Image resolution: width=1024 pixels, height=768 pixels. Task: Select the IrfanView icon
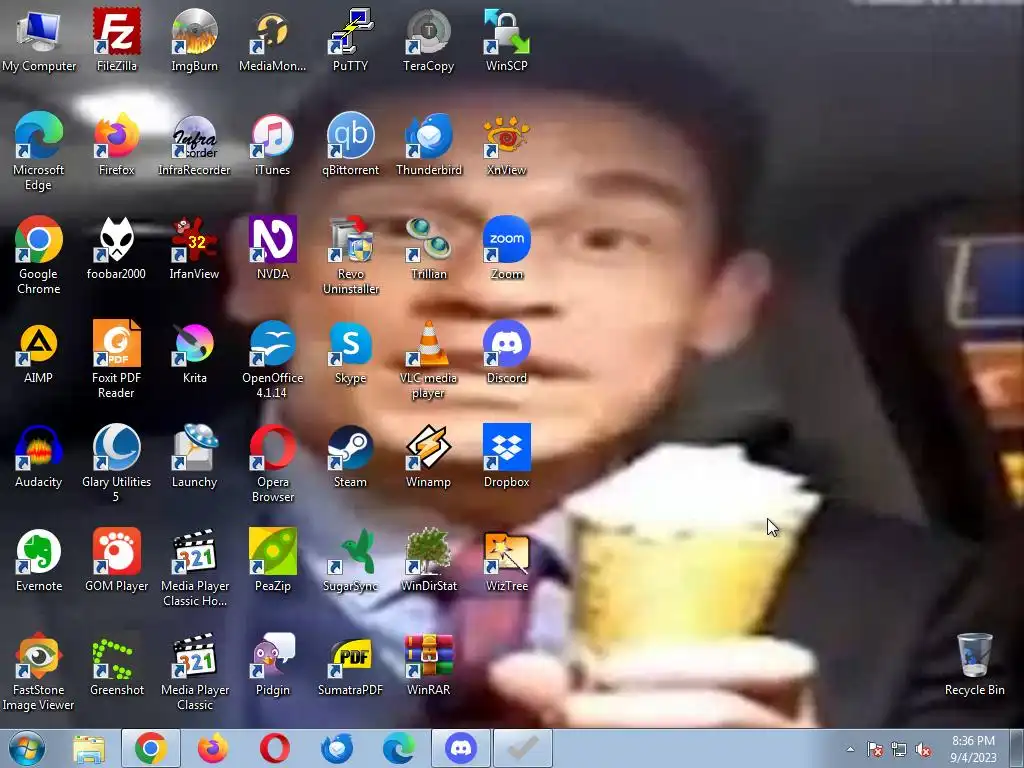click(195, 248)
